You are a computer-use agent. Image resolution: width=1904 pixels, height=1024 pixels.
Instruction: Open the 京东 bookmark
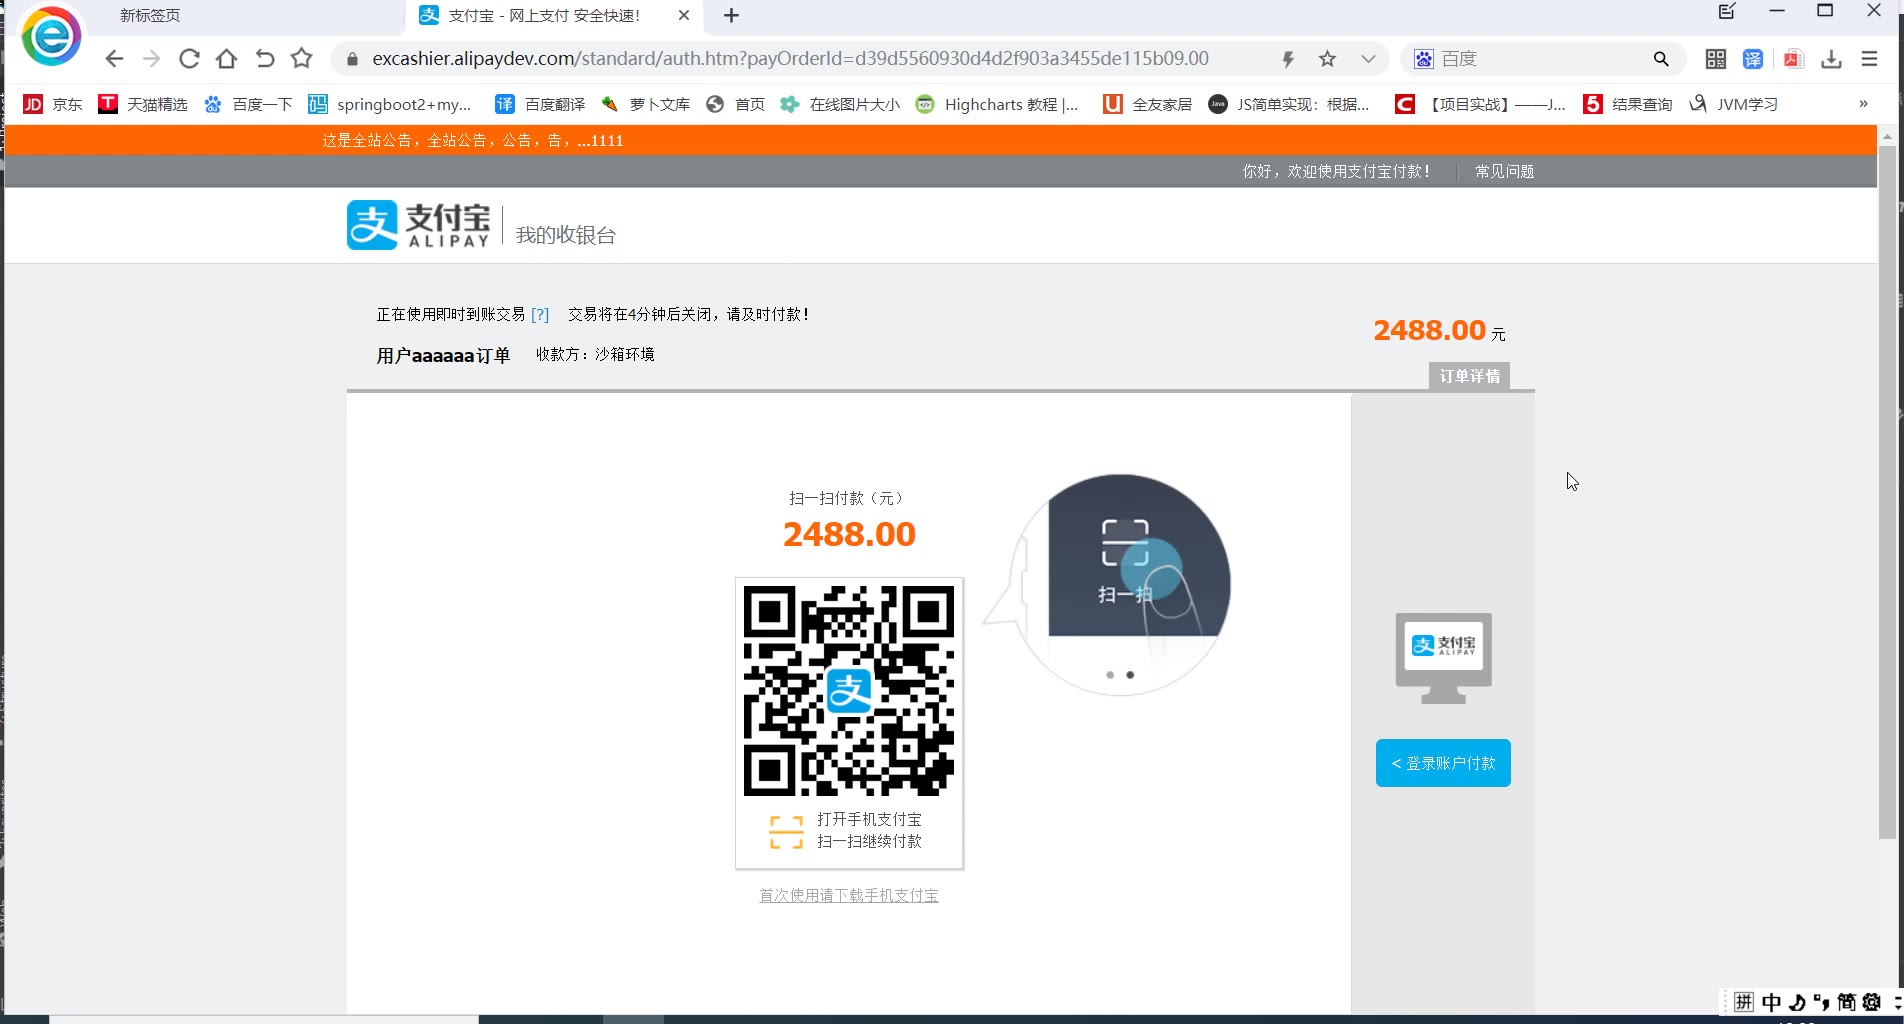[x=53, y=104]
